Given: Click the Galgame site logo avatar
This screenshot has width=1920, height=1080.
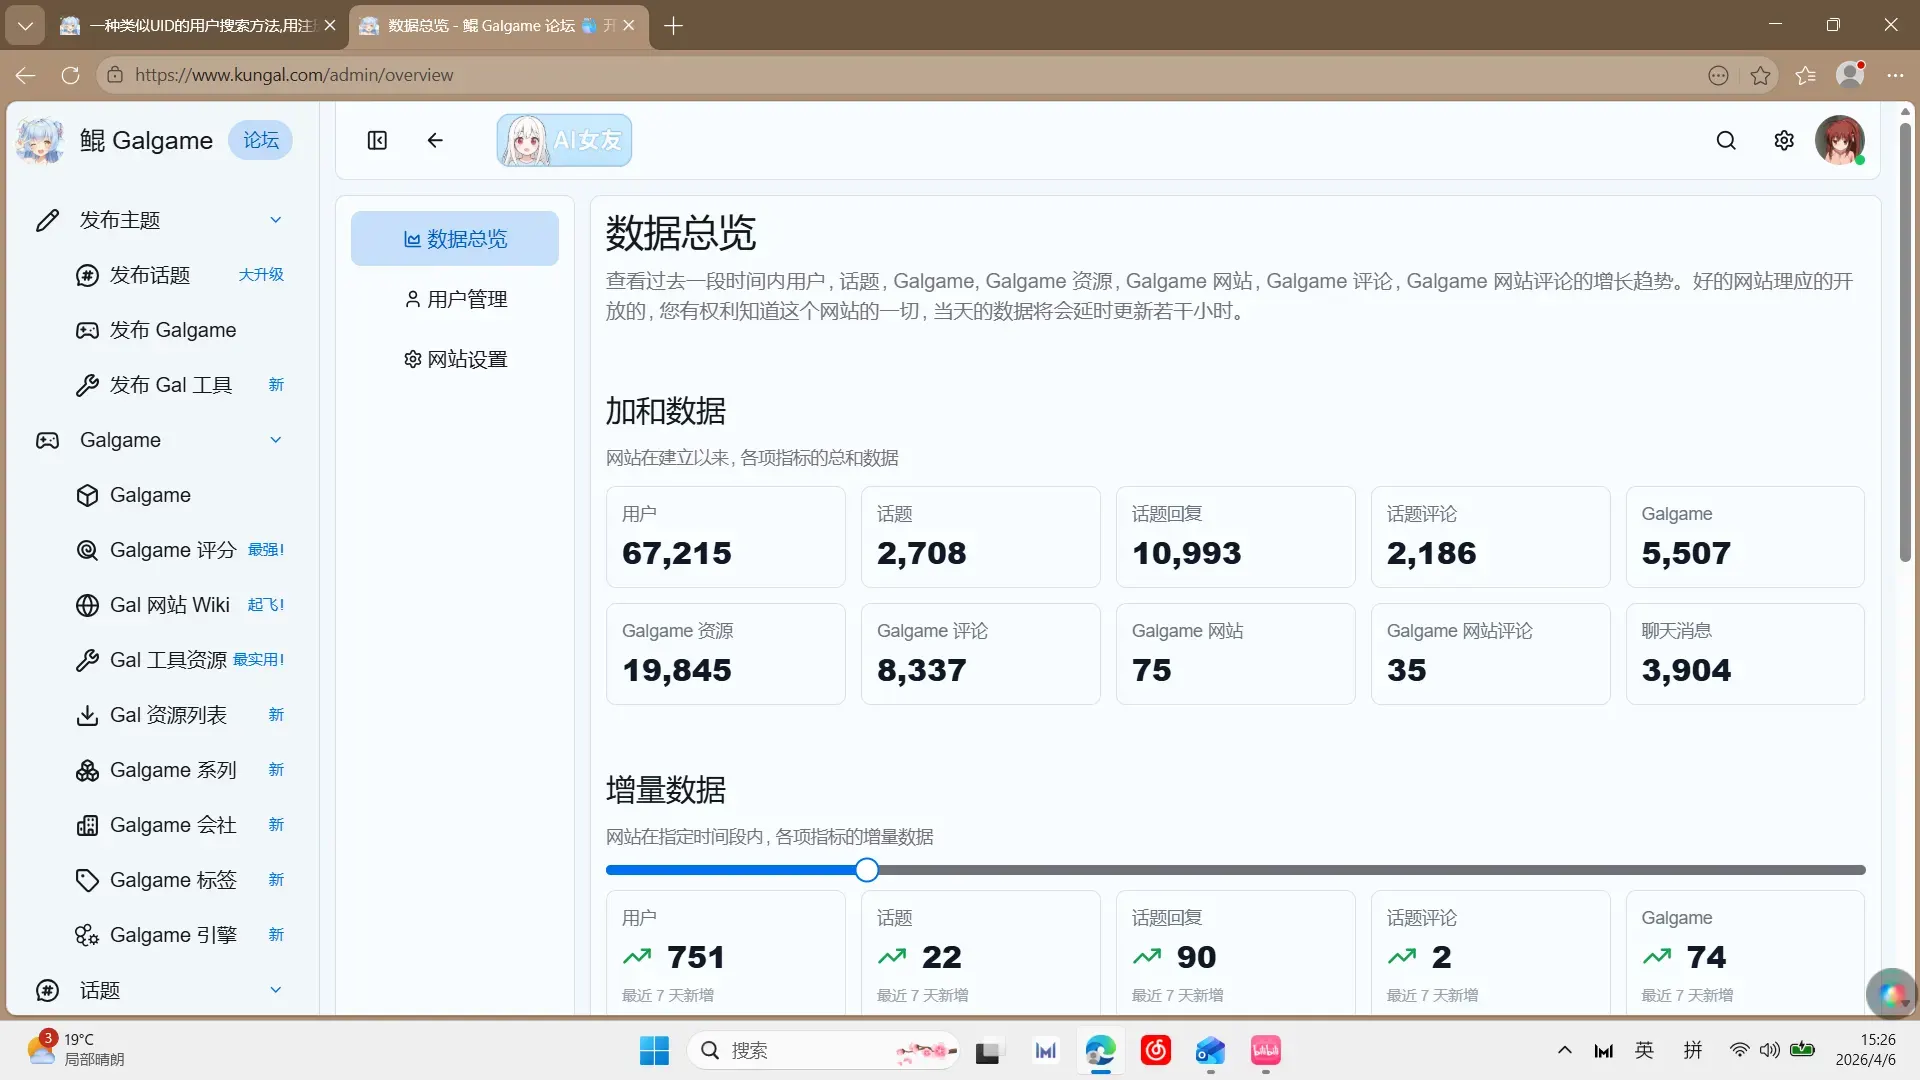Looking at the screenshot, I should point(40,140).
